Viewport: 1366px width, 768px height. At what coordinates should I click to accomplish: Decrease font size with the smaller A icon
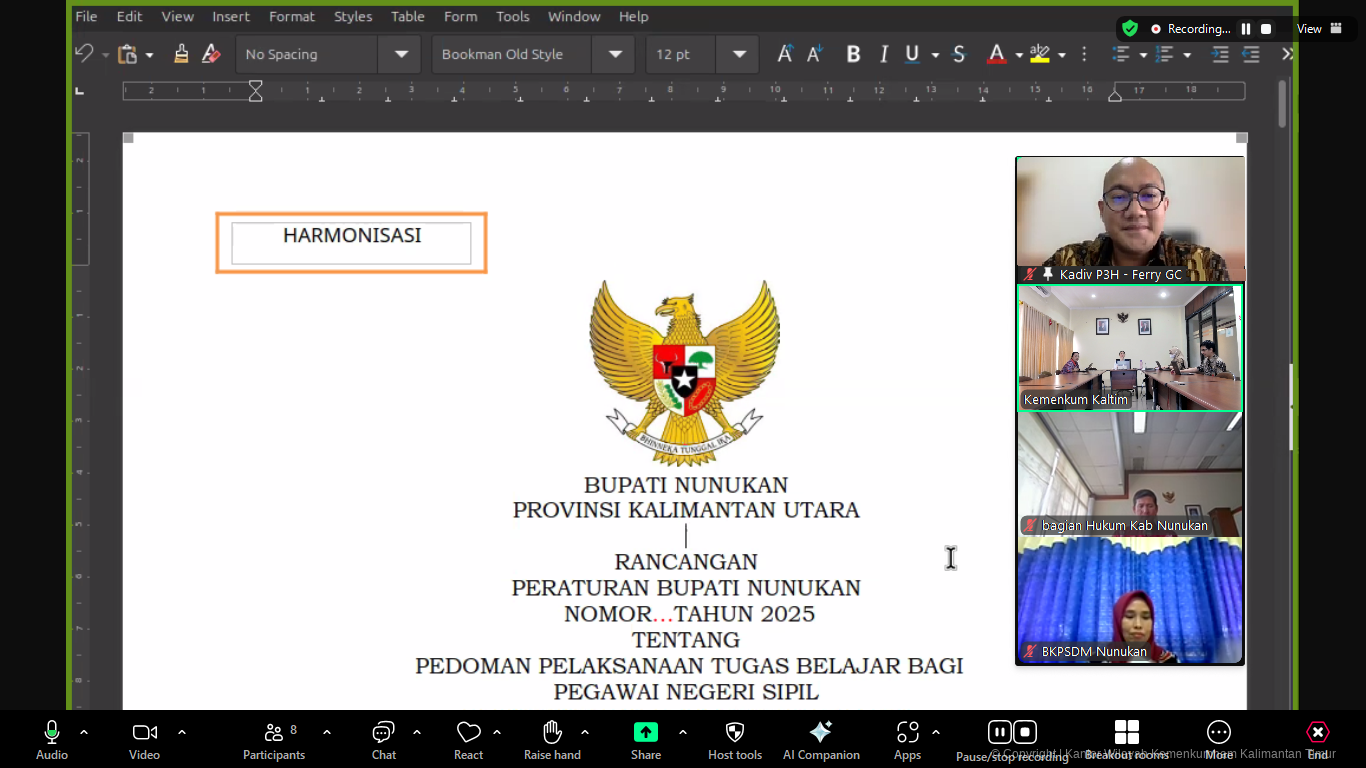(815, 54)
